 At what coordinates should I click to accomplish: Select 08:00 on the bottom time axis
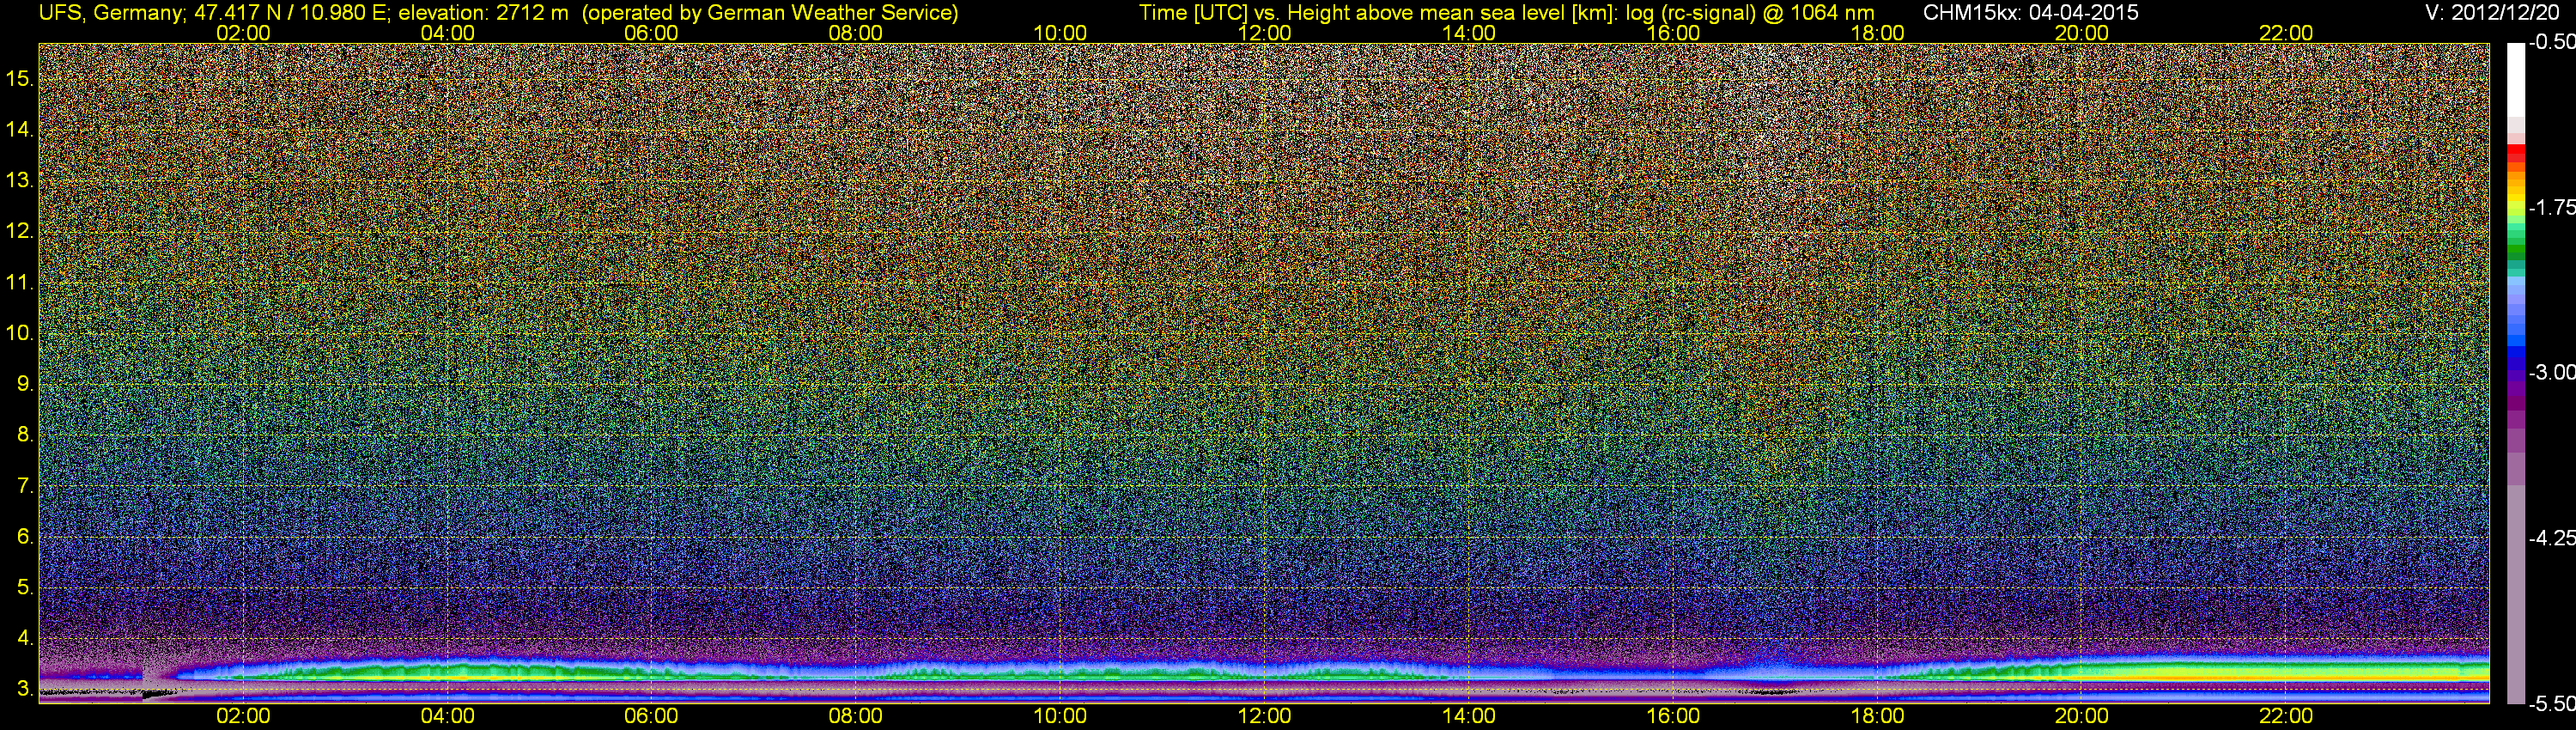(x=856, y=716)
